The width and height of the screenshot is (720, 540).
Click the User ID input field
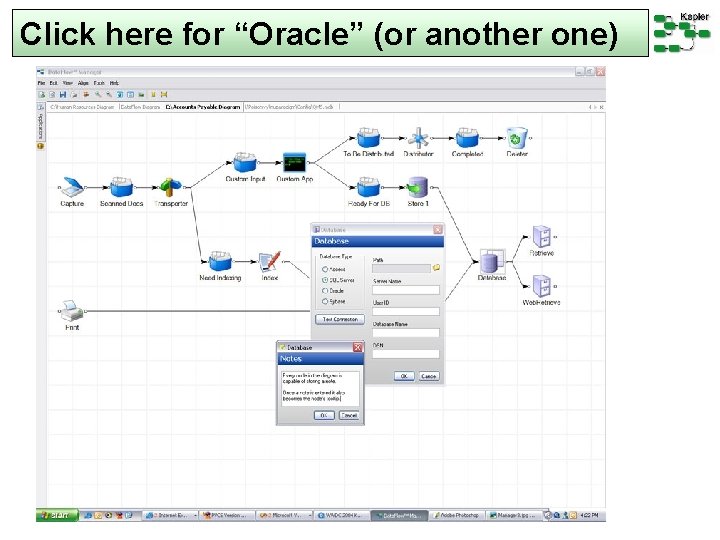(405, 312)
